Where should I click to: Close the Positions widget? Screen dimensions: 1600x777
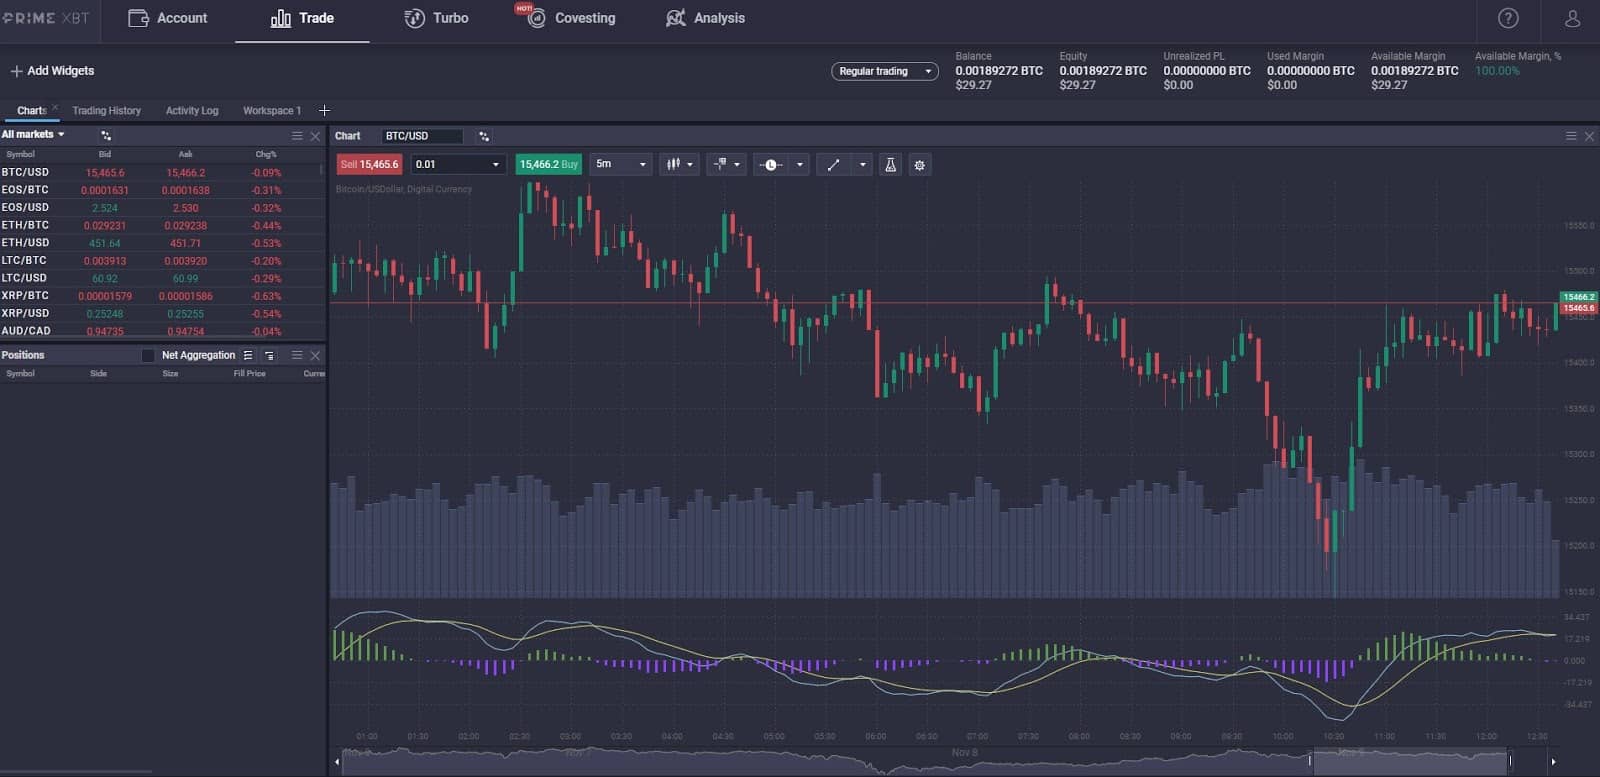coord(315,355)
